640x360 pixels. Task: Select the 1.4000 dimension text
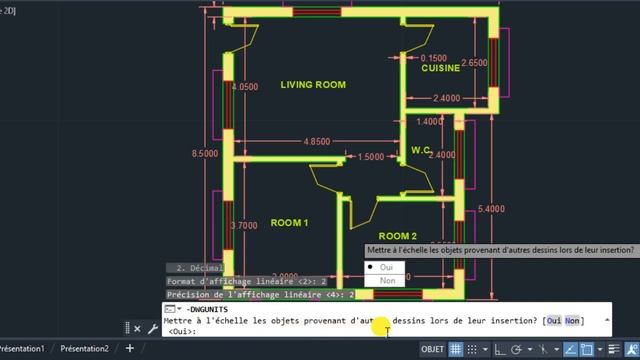[429, 122]
